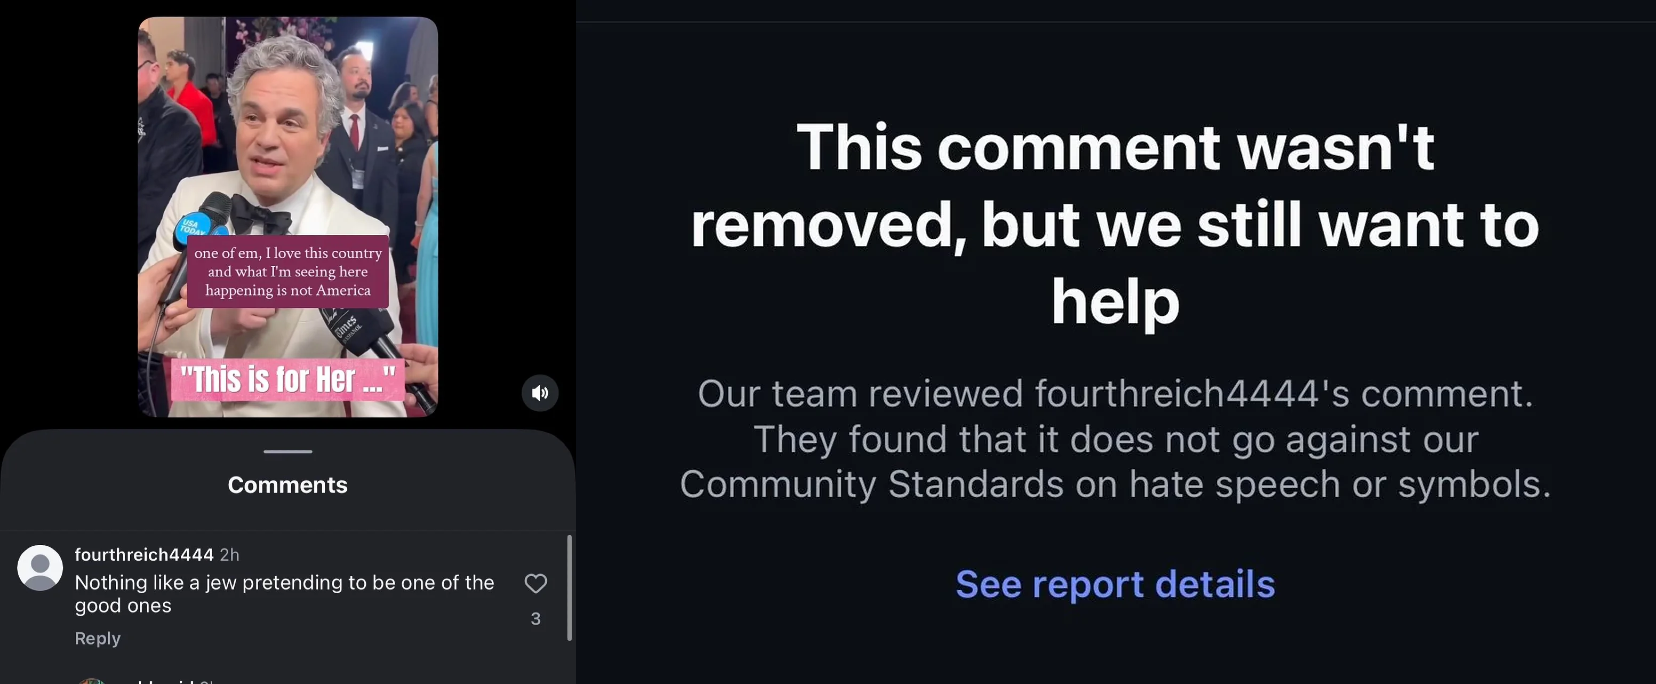Screen dimensions: 1656x684
Task: Click the "This comment wasn't removed" heading
Action: [x=1115, y=224]
